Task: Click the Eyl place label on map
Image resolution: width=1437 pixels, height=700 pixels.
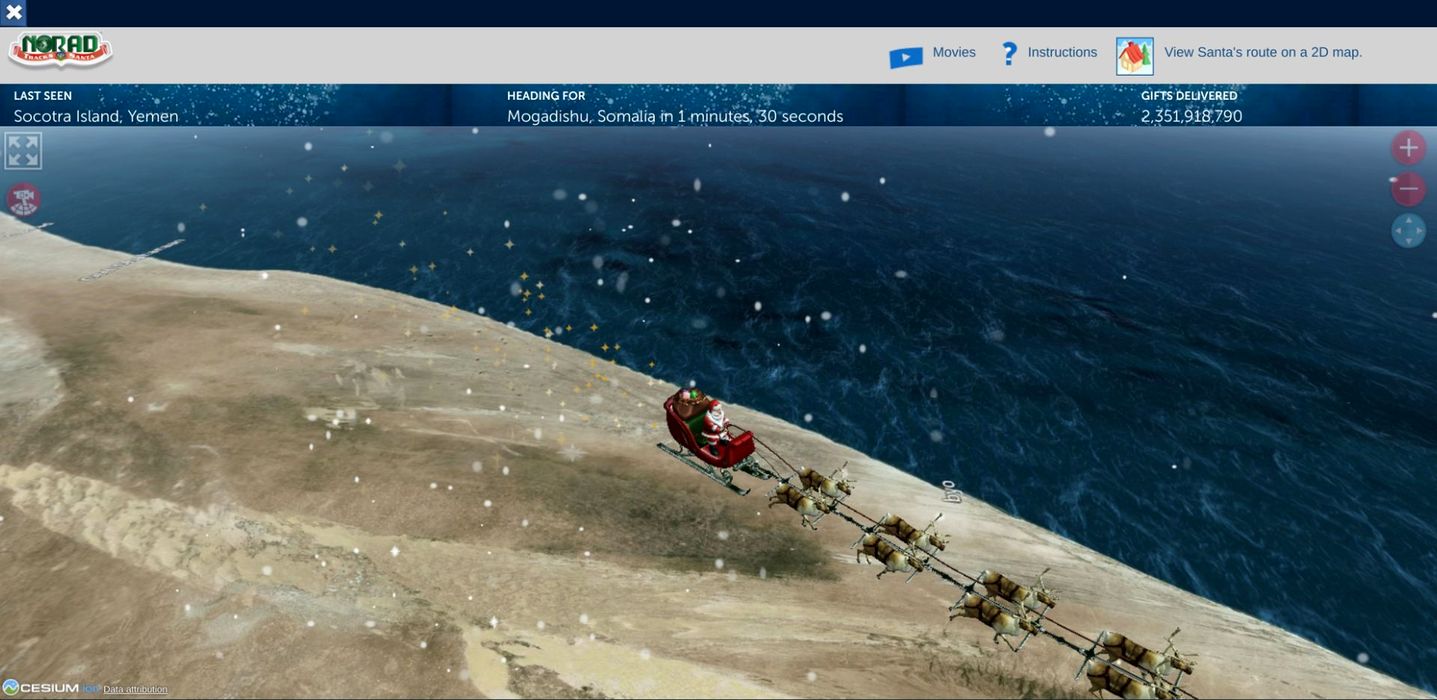Action: pyautogui.click(x=950, y=491)
